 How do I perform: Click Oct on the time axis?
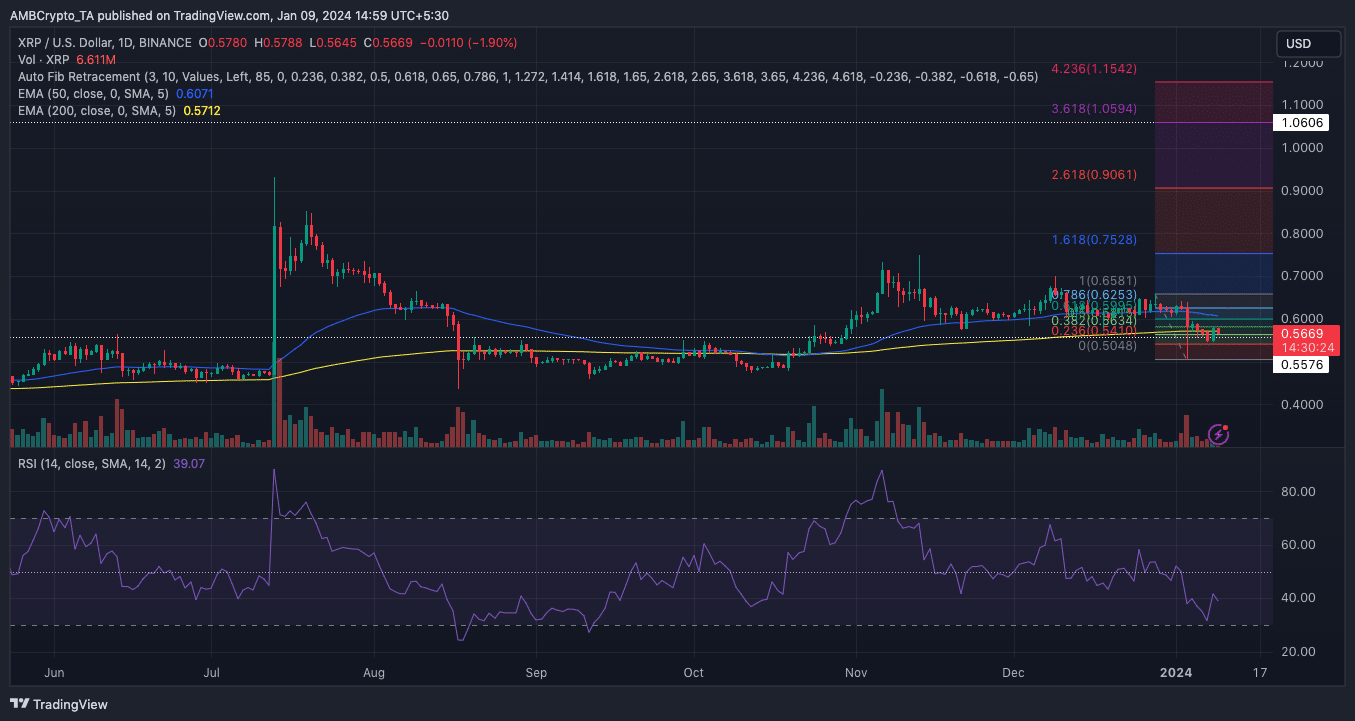pos(694,673)
